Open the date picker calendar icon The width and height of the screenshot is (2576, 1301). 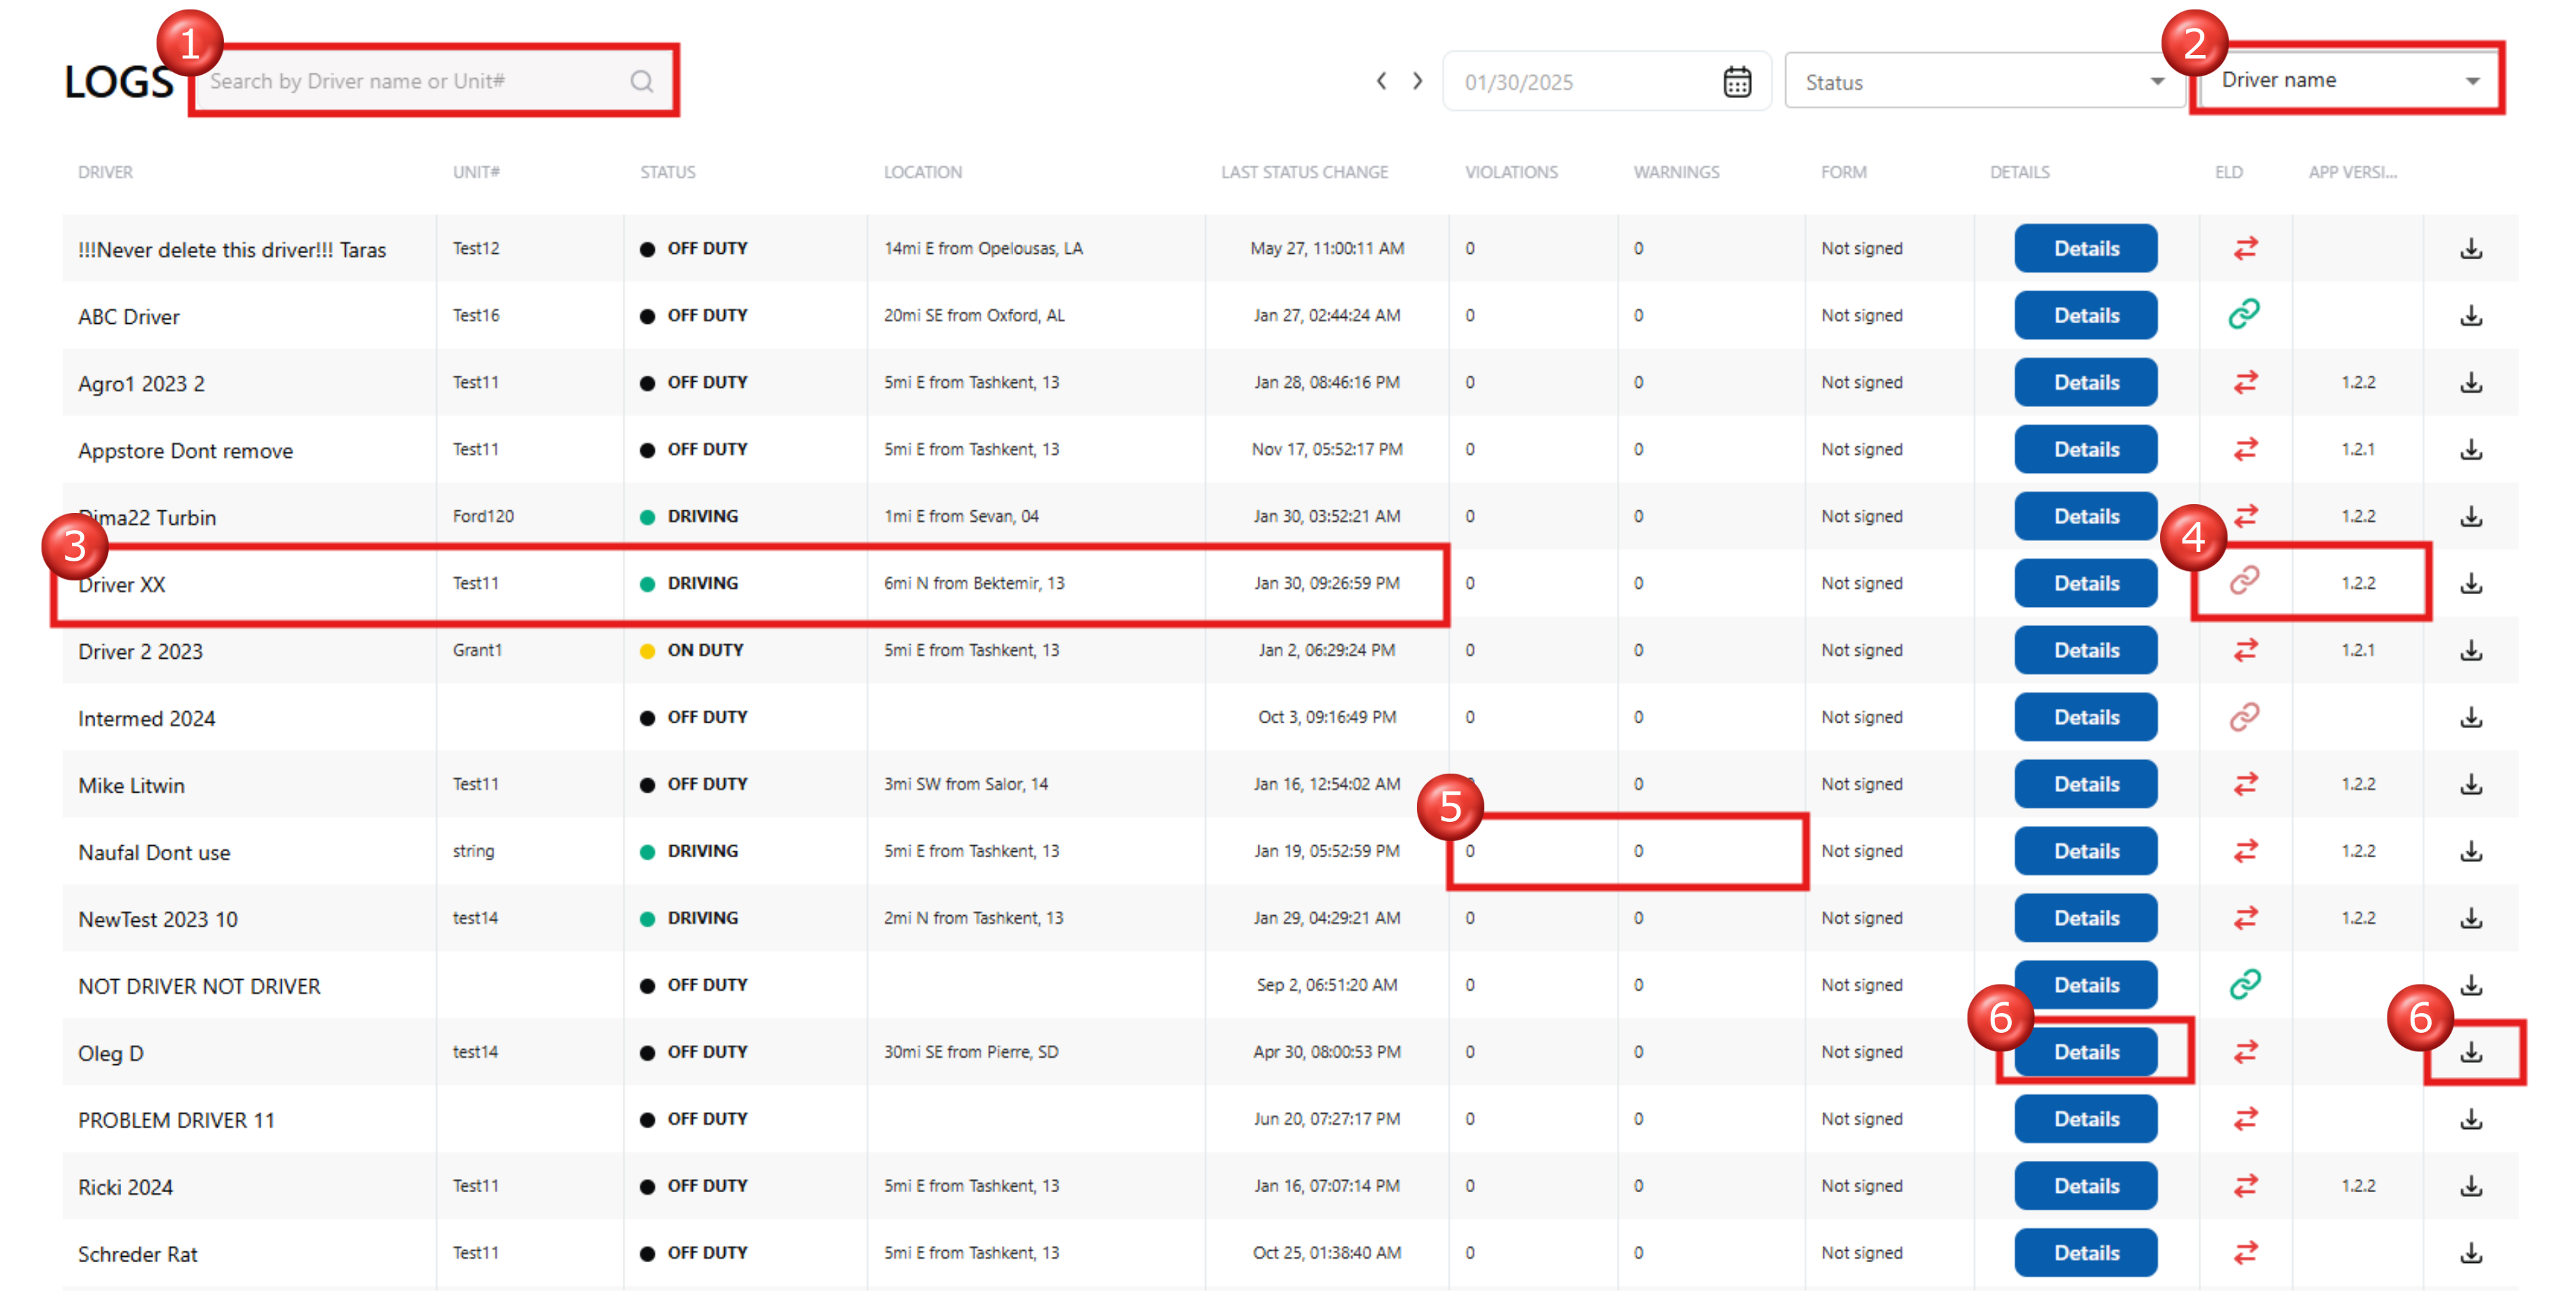coord(1737,82)
